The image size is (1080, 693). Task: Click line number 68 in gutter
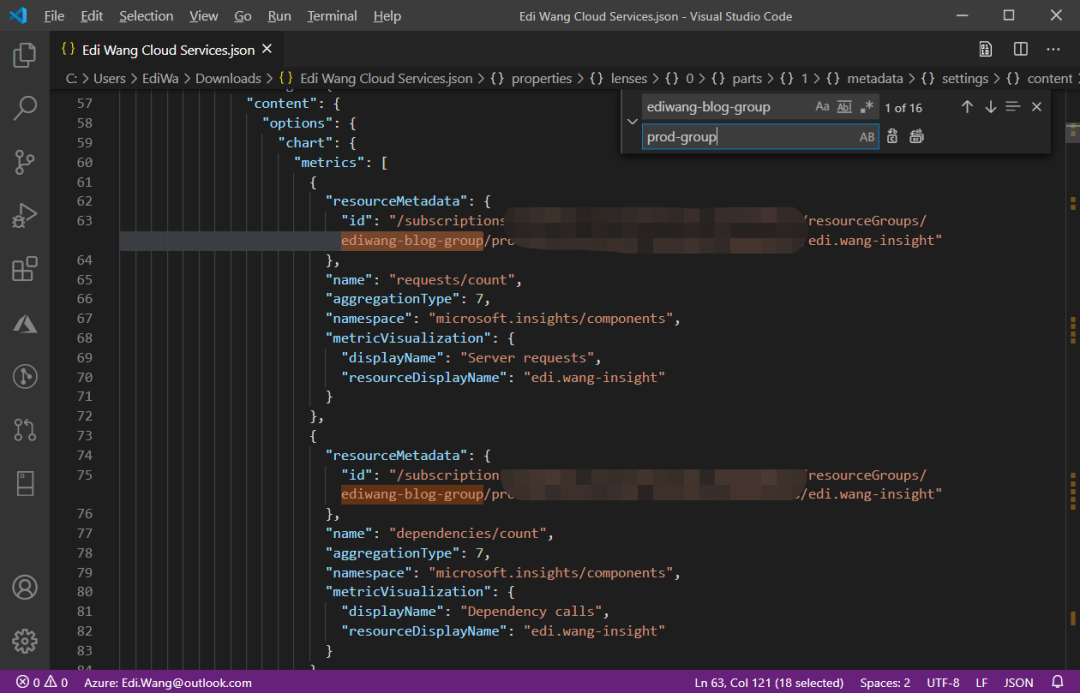pos(84,338)
